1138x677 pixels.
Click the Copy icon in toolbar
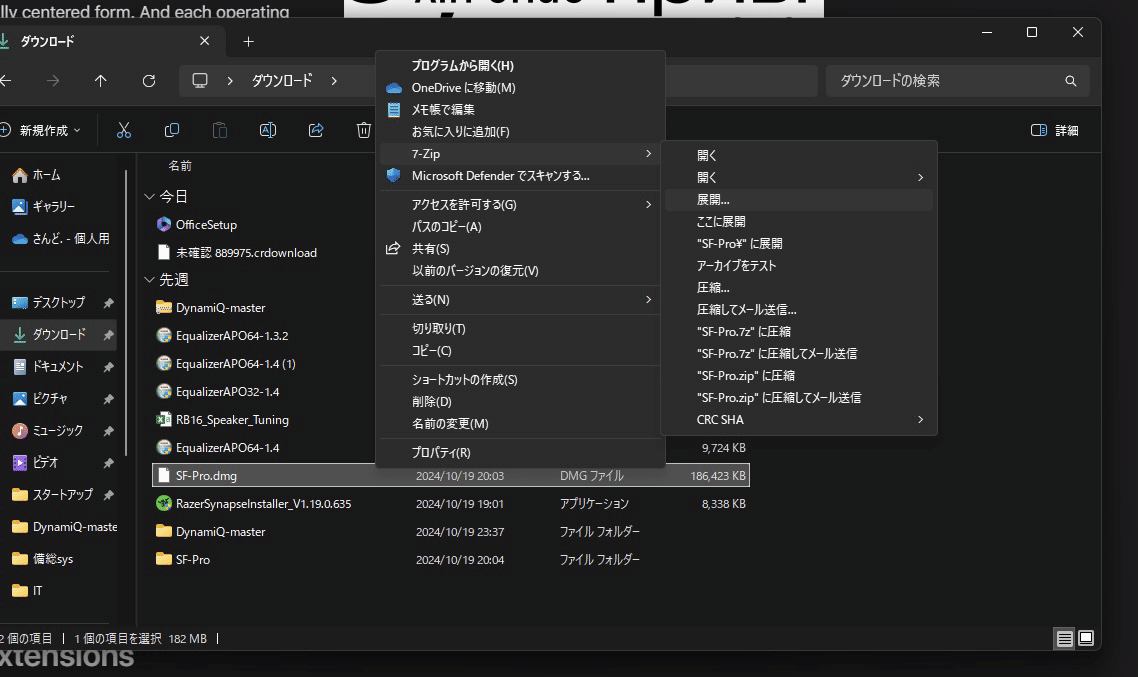172,131
